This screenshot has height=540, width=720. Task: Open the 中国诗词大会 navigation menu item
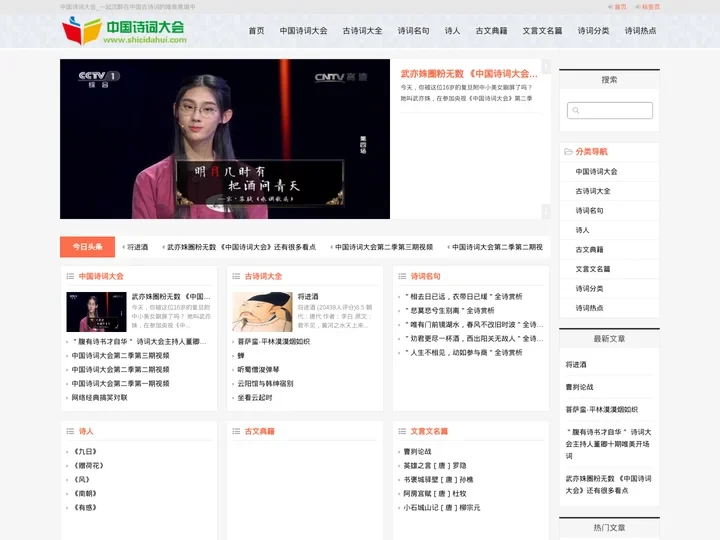(x=304, y=31)
